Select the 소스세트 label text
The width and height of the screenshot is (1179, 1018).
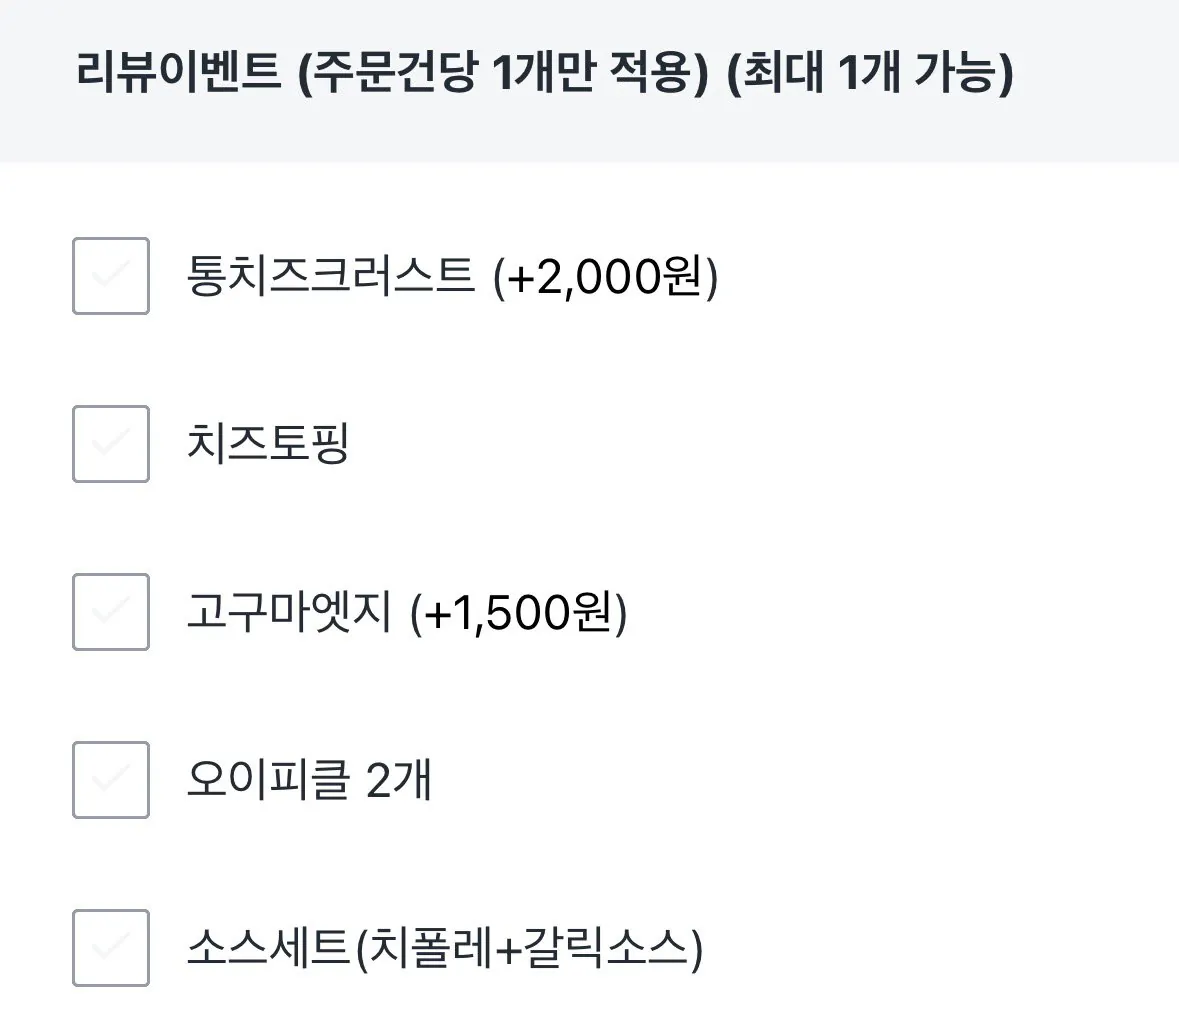point(267,948)
